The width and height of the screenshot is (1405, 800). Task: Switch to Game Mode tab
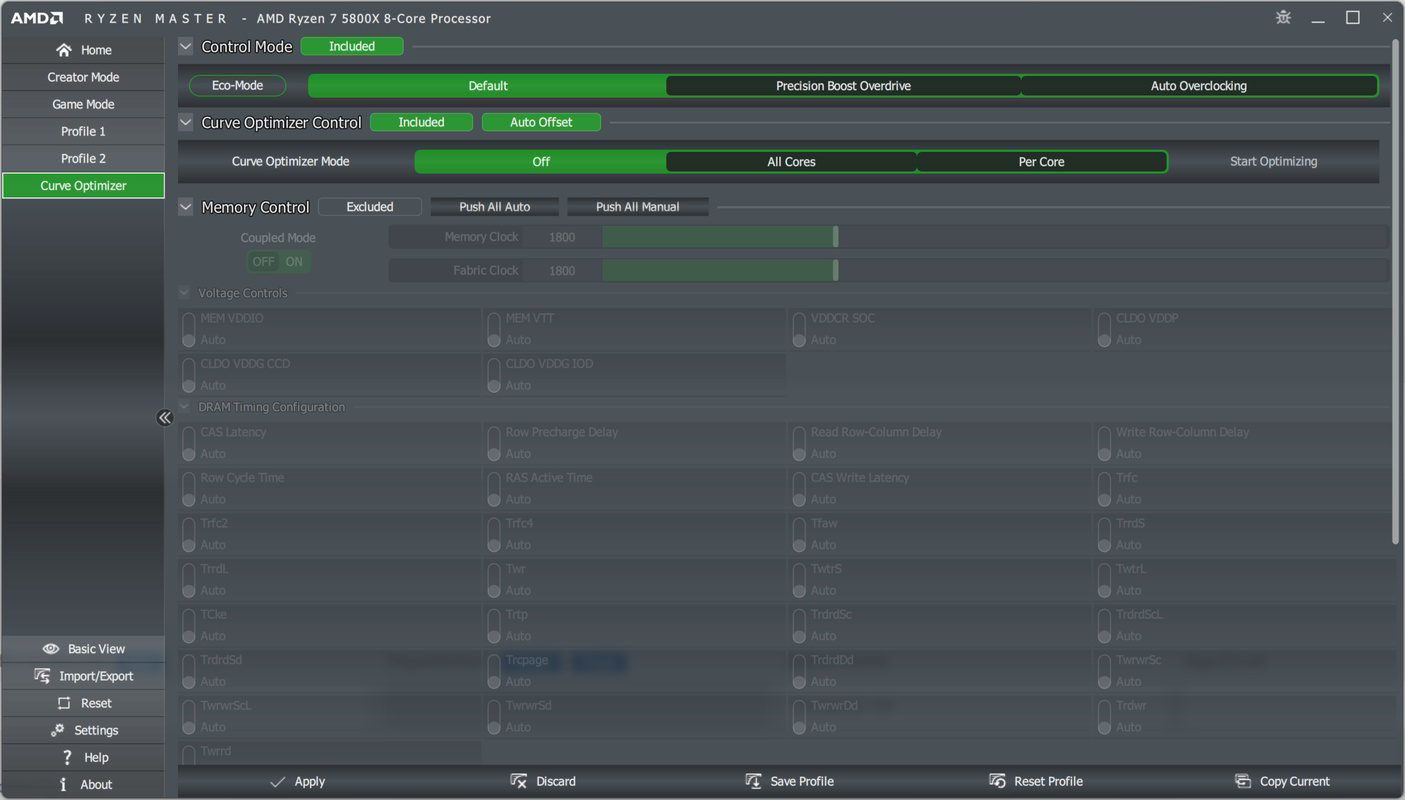(x=83, y=104)
